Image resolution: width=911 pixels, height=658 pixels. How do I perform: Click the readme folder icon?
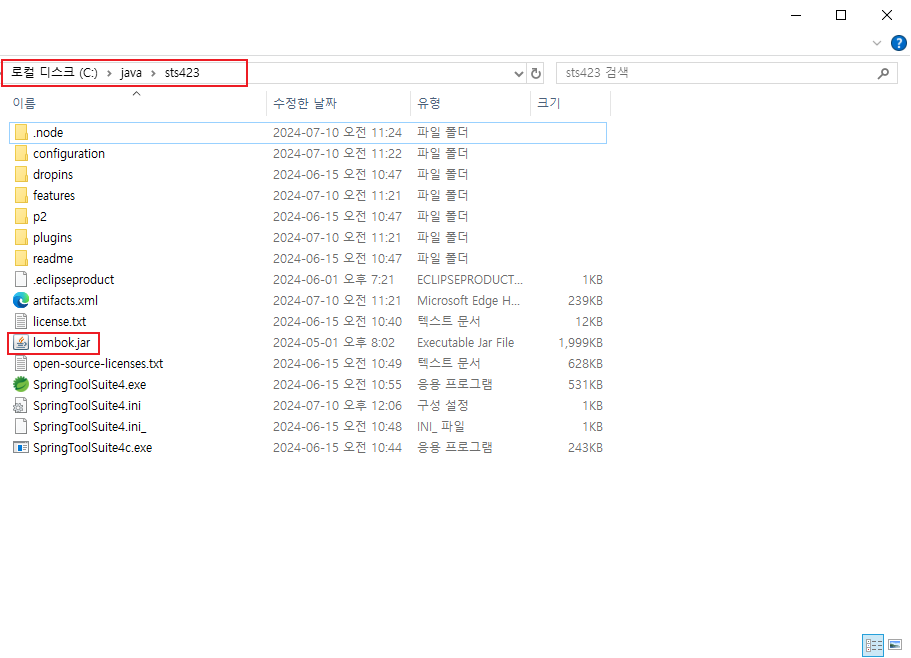point(21,258)
